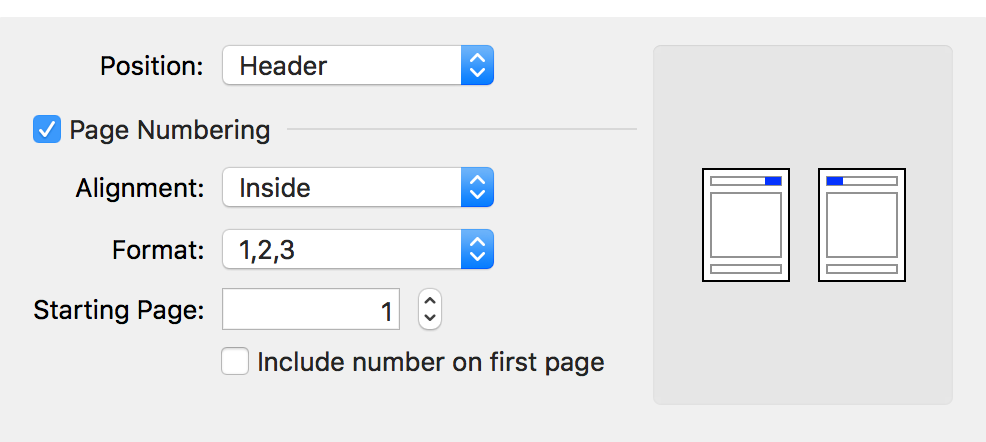Viewport: 986px width, 442px height.
Task: Click the blue arrows of Position popup
Action: tap(478, 67)
